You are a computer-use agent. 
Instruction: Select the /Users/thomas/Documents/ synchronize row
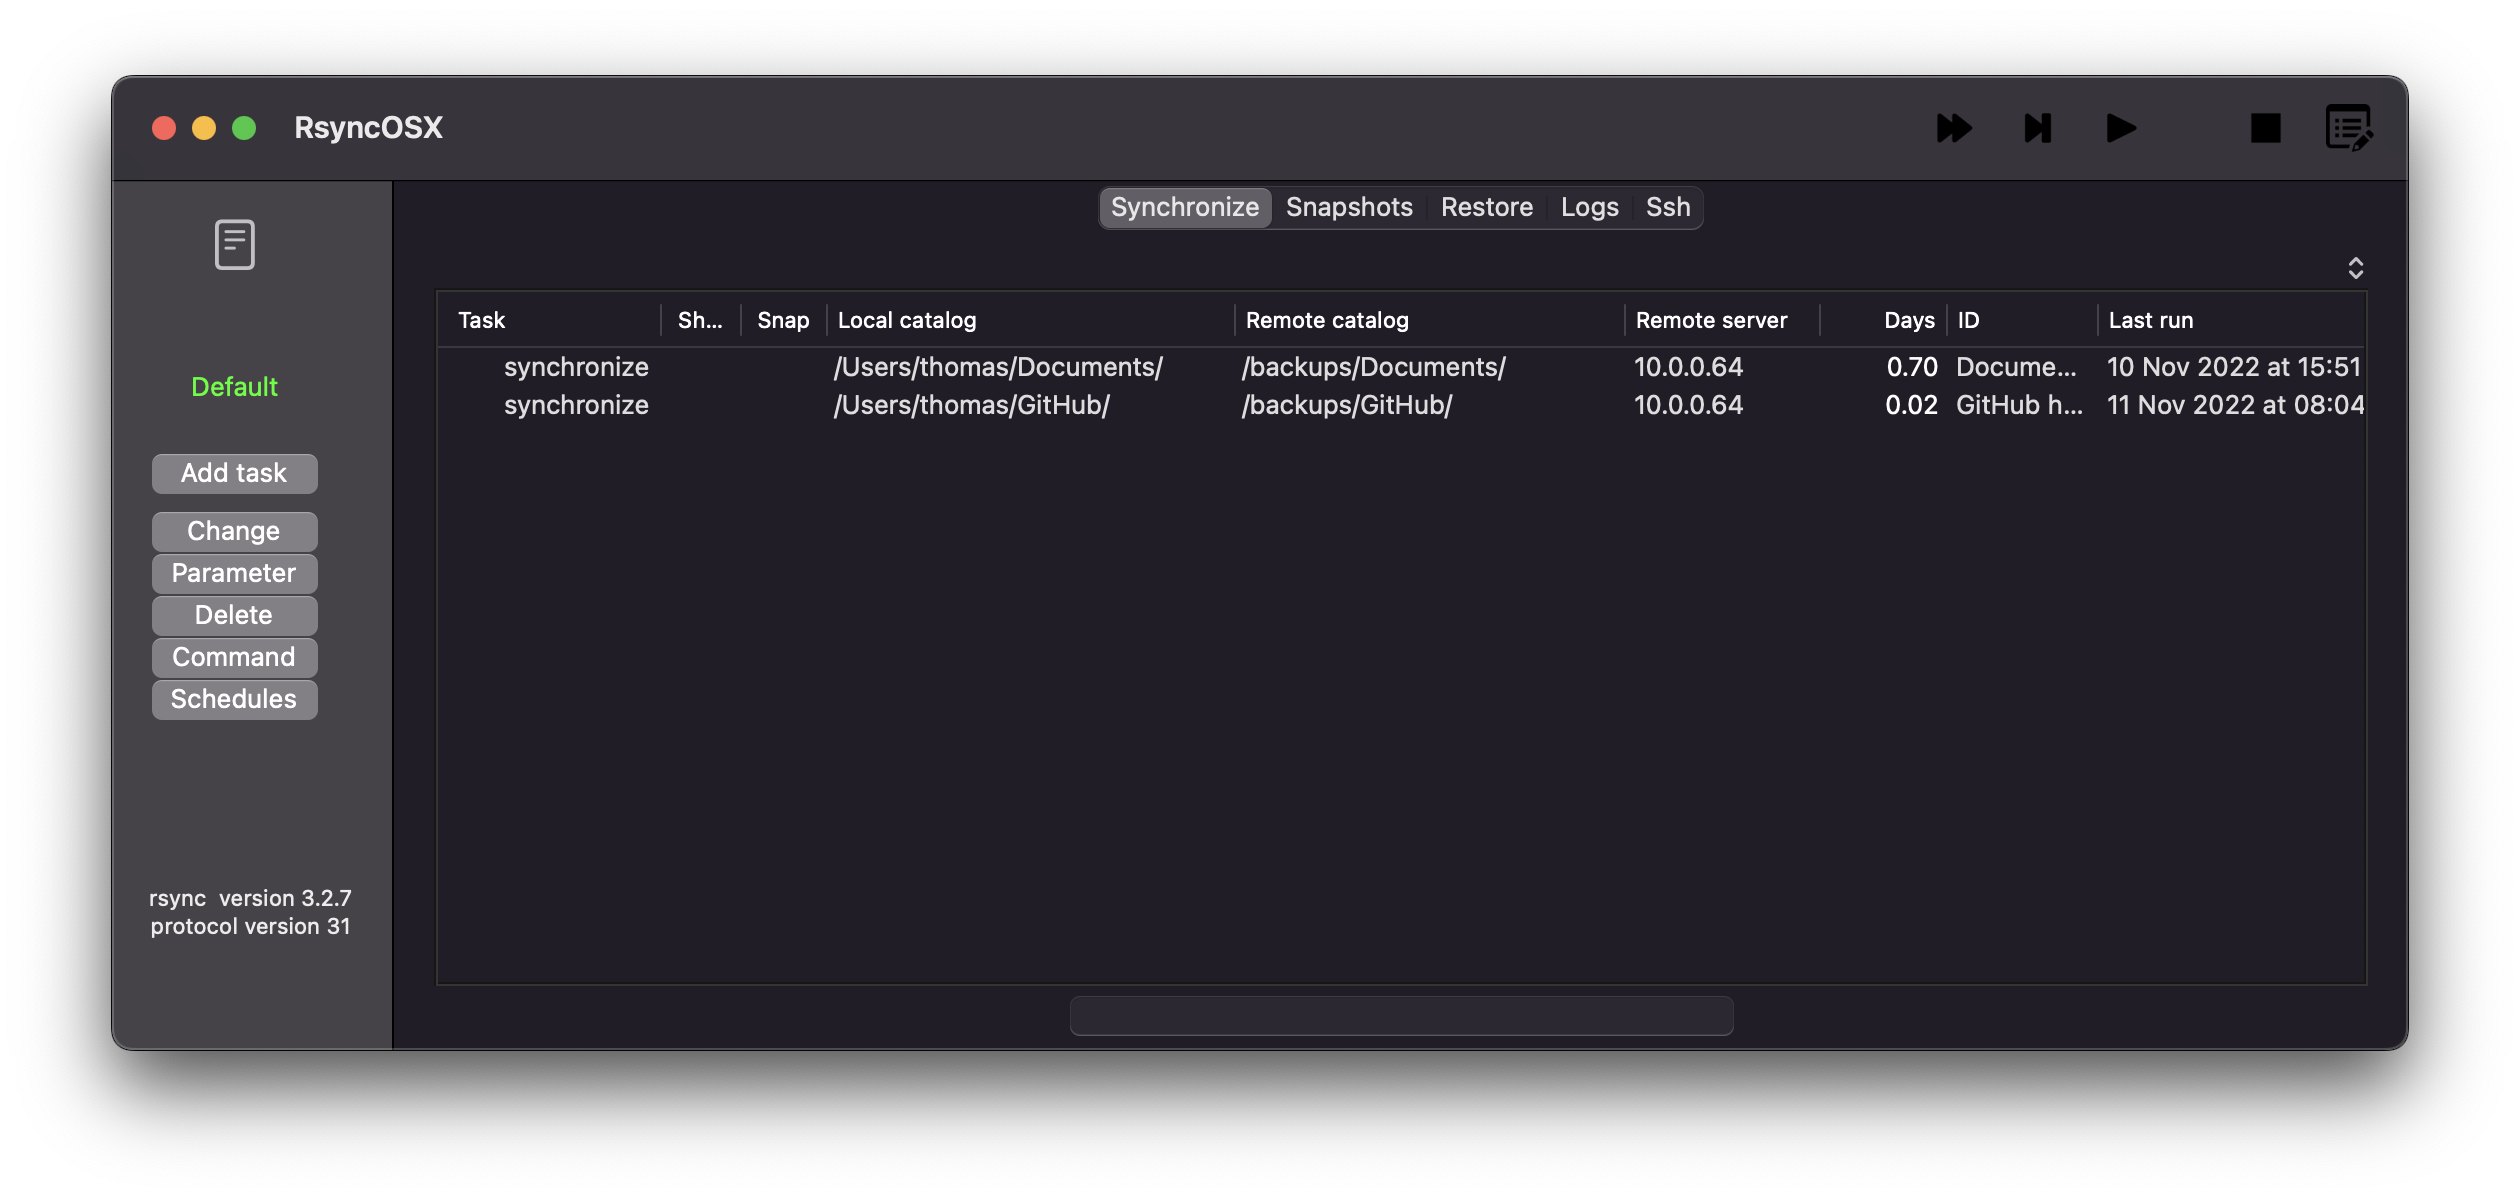point(998,367)
